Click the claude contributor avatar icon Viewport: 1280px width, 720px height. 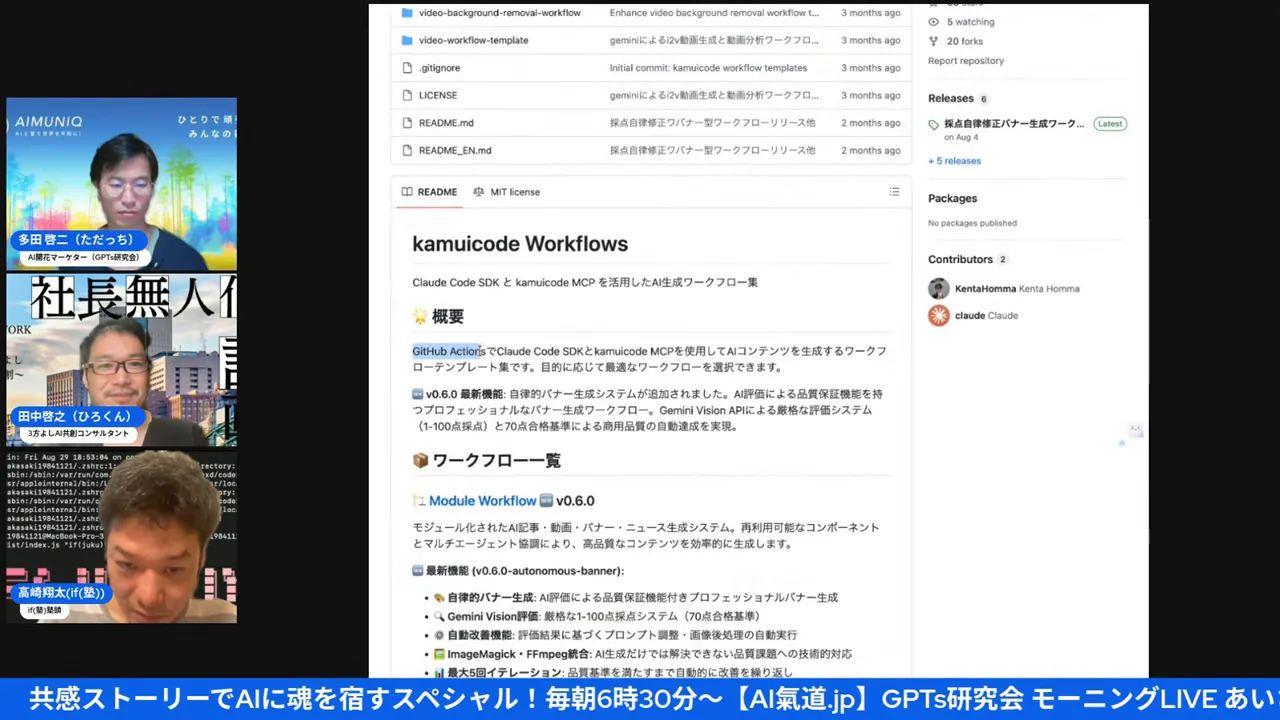tap(938, 316)
